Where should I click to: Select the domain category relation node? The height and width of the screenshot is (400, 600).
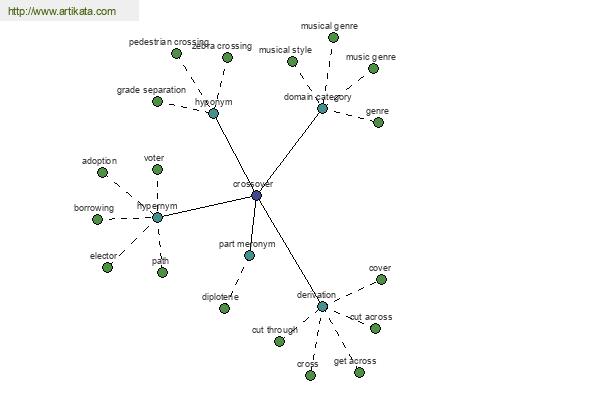point(323,108)
